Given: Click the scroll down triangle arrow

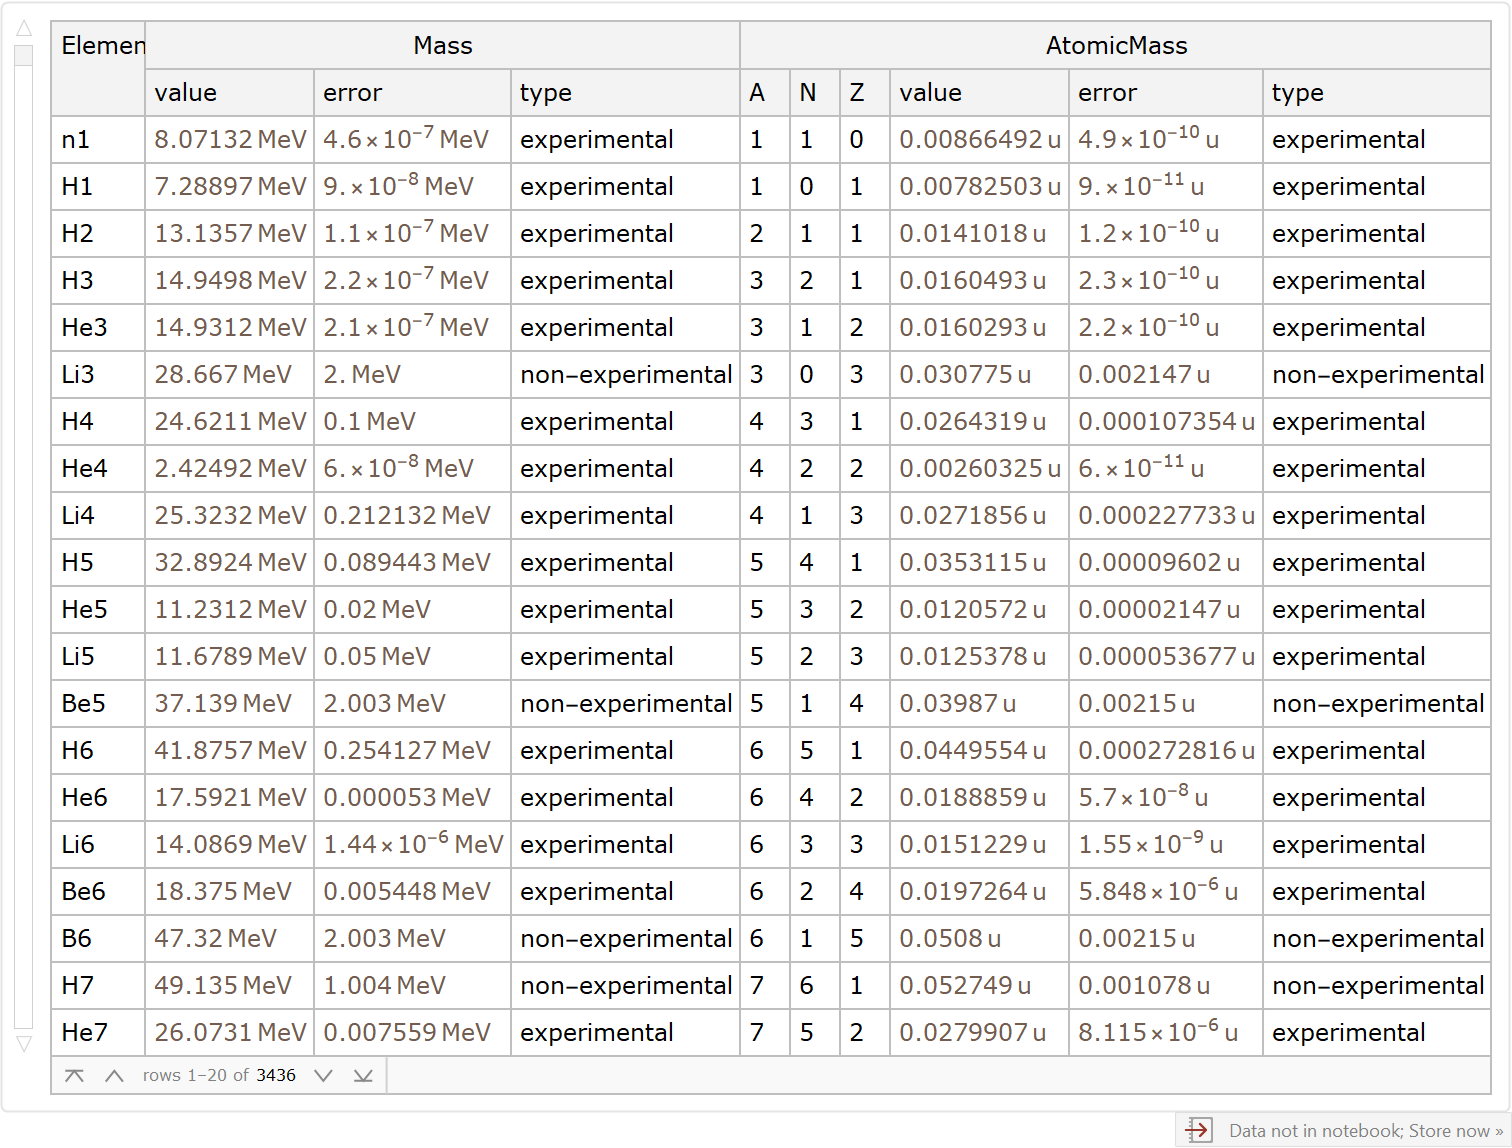Looking at the screenshot, I should click(24, 1044).
